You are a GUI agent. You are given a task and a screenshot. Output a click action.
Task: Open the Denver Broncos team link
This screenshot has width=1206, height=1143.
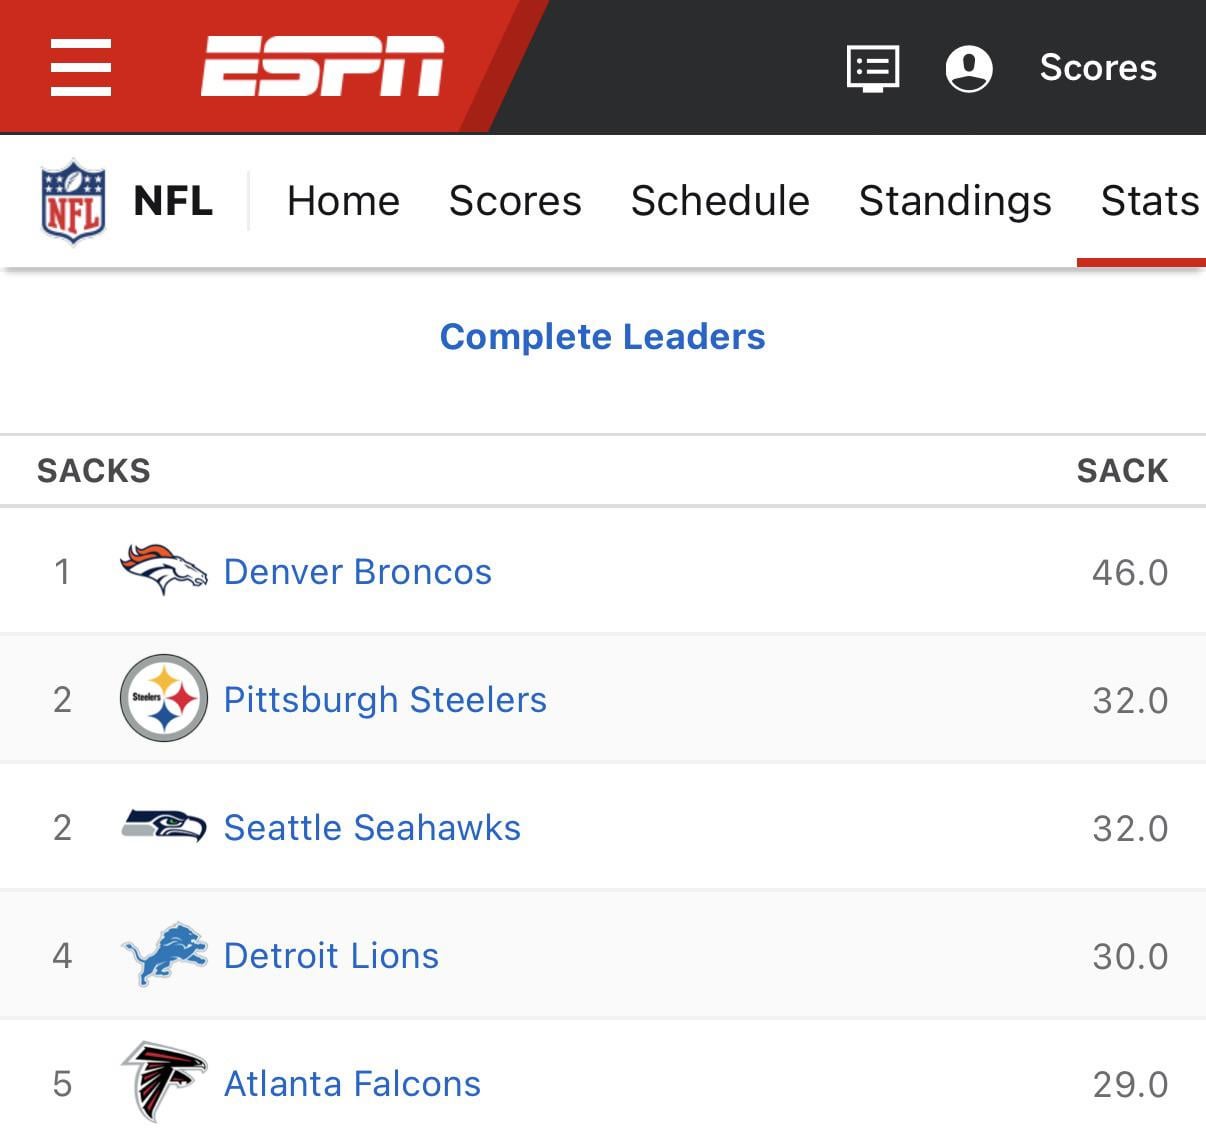pyautogui.click(x=357, y=572)
